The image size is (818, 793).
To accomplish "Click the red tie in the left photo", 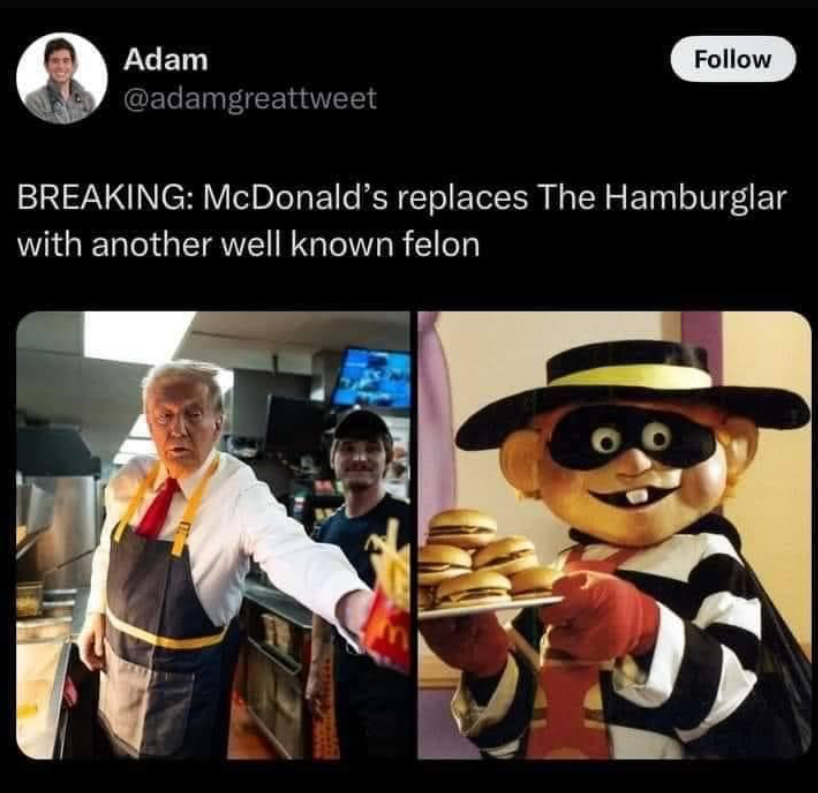I will click(x=159, y=507).
